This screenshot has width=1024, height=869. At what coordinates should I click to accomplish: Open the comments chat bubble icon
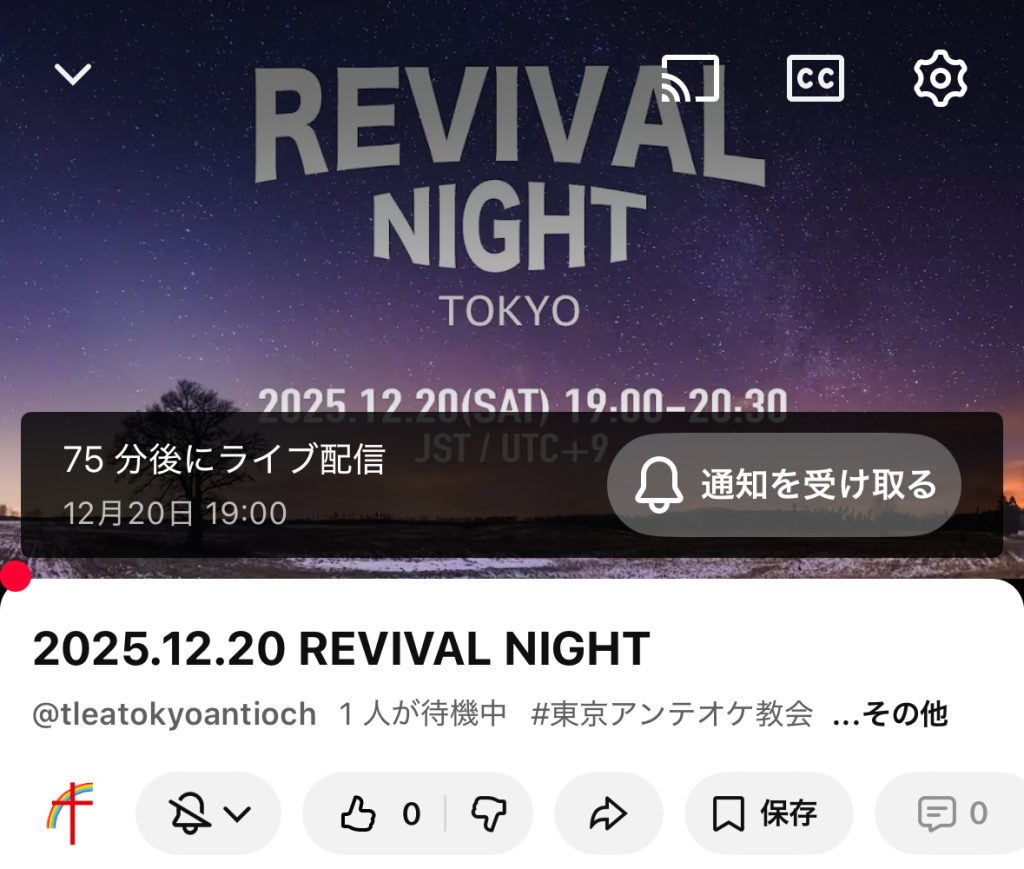click(936, 814)
